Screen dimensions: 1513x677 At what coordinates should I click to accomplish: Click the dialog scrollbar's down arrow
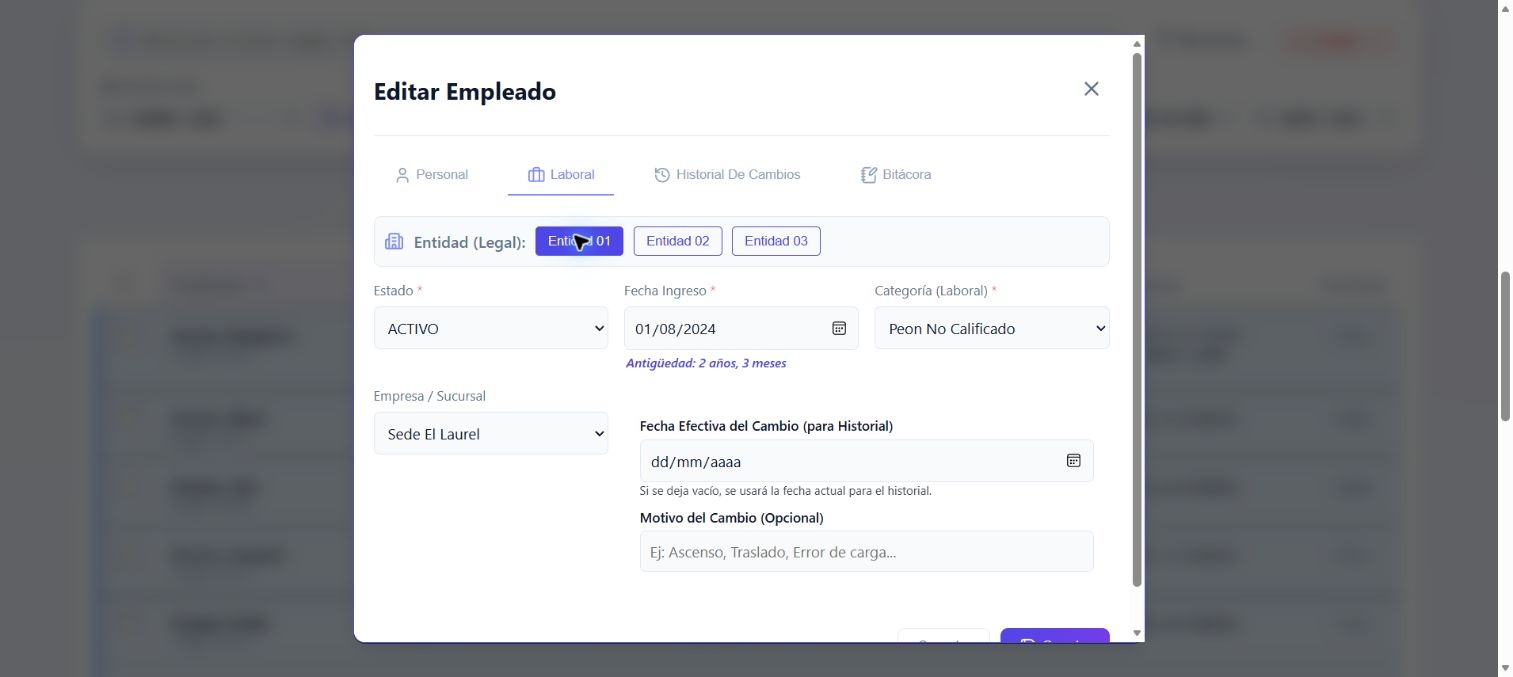click(x=1137, y=633)
